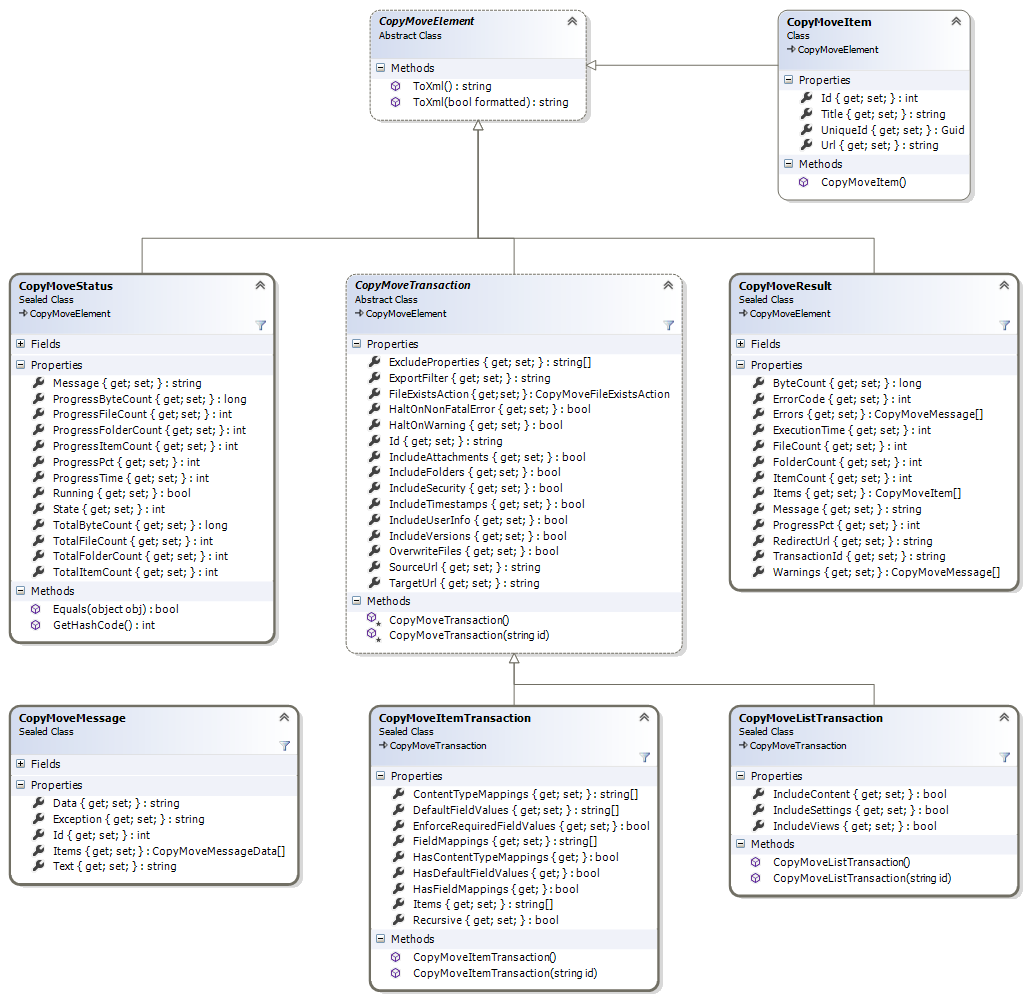This screenshot has width=1027, height=999.
Task: Select the CopyMoveListTransaction class header
Action: coord(810,718)
